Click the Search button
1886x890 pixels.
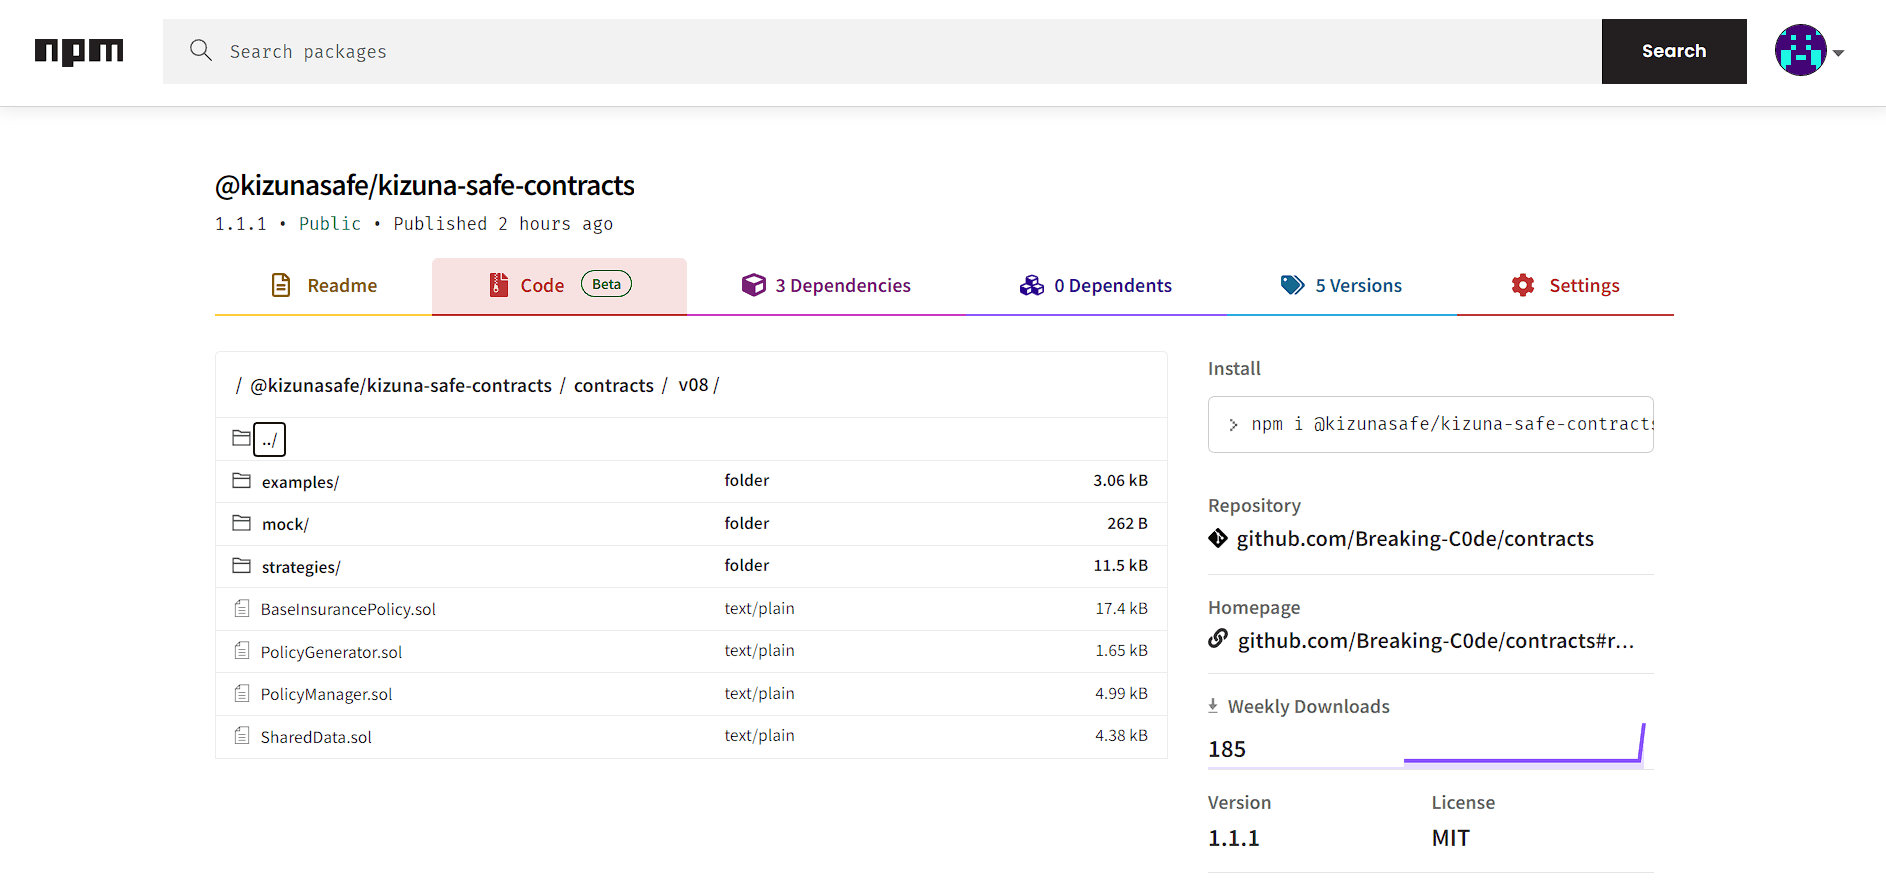pyautogui.click(x=1674, y=51)
